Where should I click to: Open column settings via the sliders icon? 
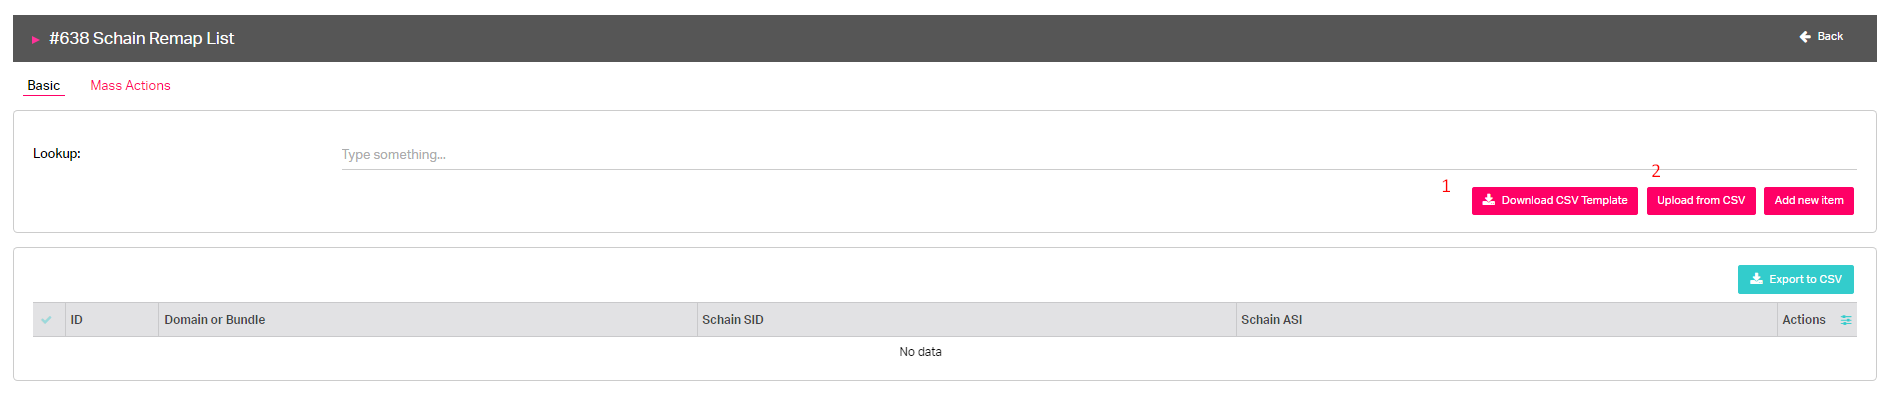(x=1846, y=320)
